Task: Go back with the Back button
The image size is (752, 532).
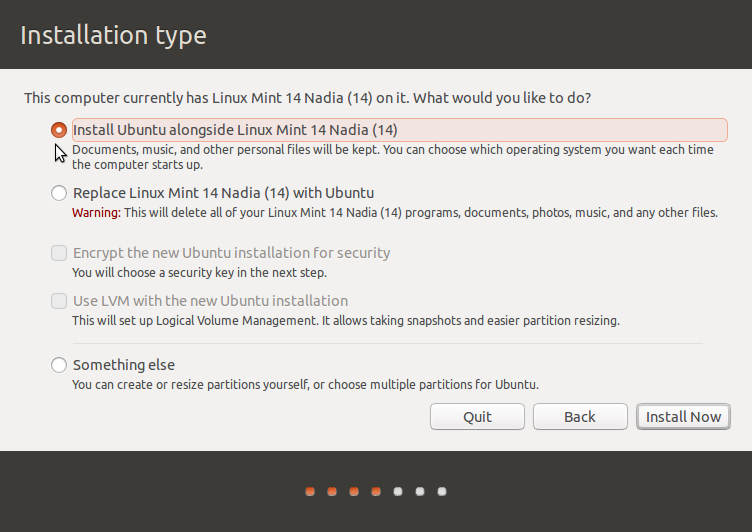Action: pos(579,417)
